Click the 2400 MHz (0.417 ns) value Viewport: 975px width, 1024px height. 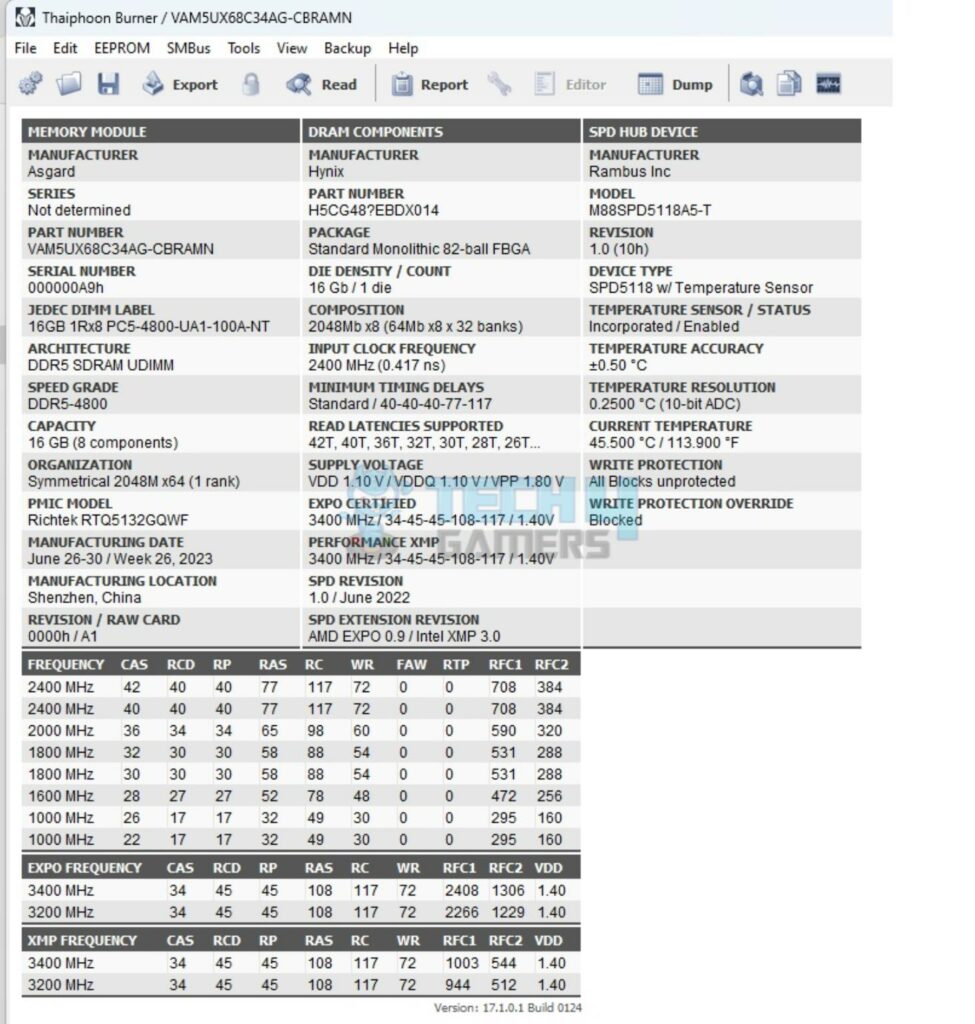click(377, 365)
